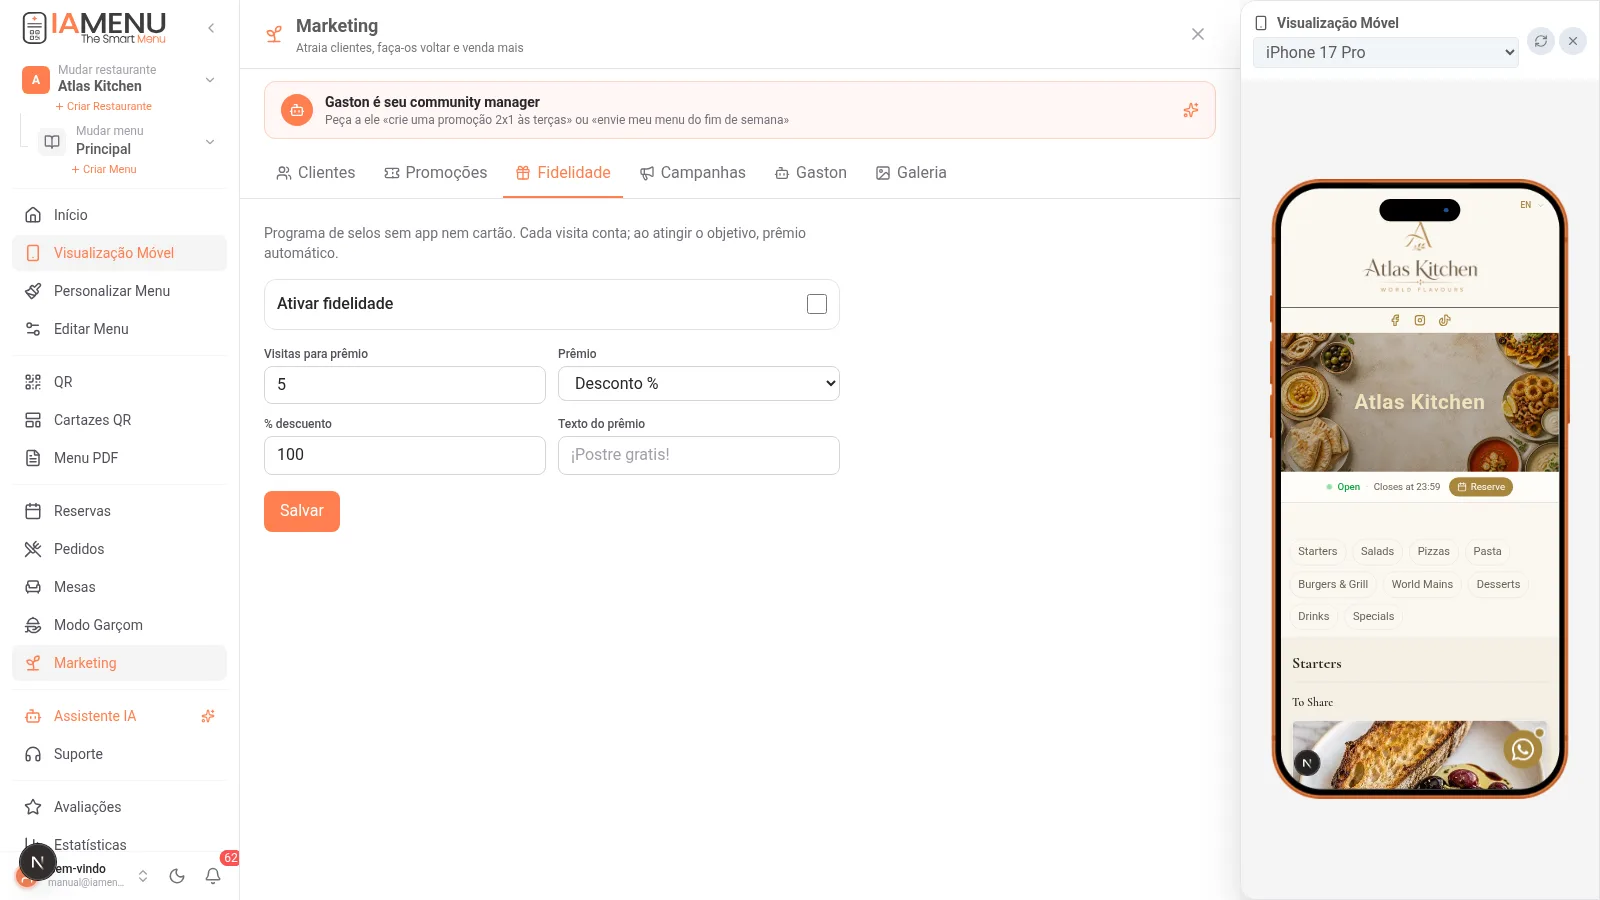Select the Pasta category chip
Viewport: 1600px width, 900px height.
1487,552
